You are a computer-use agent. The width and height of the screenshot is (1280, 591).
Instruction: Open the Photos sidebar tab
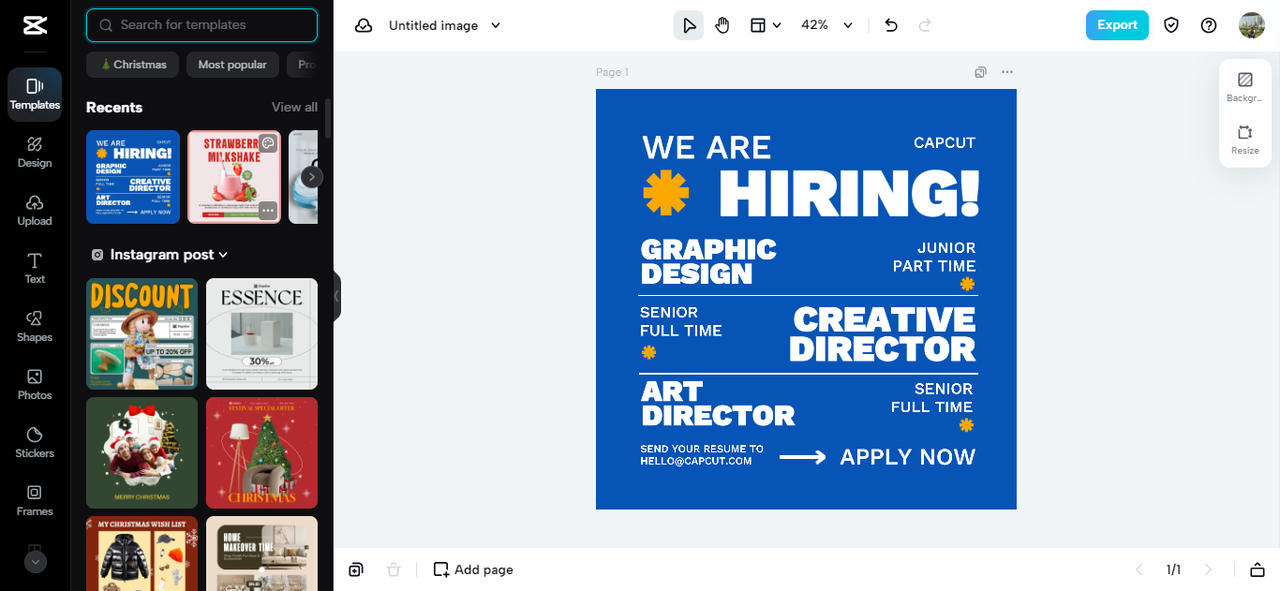point(35,384)
